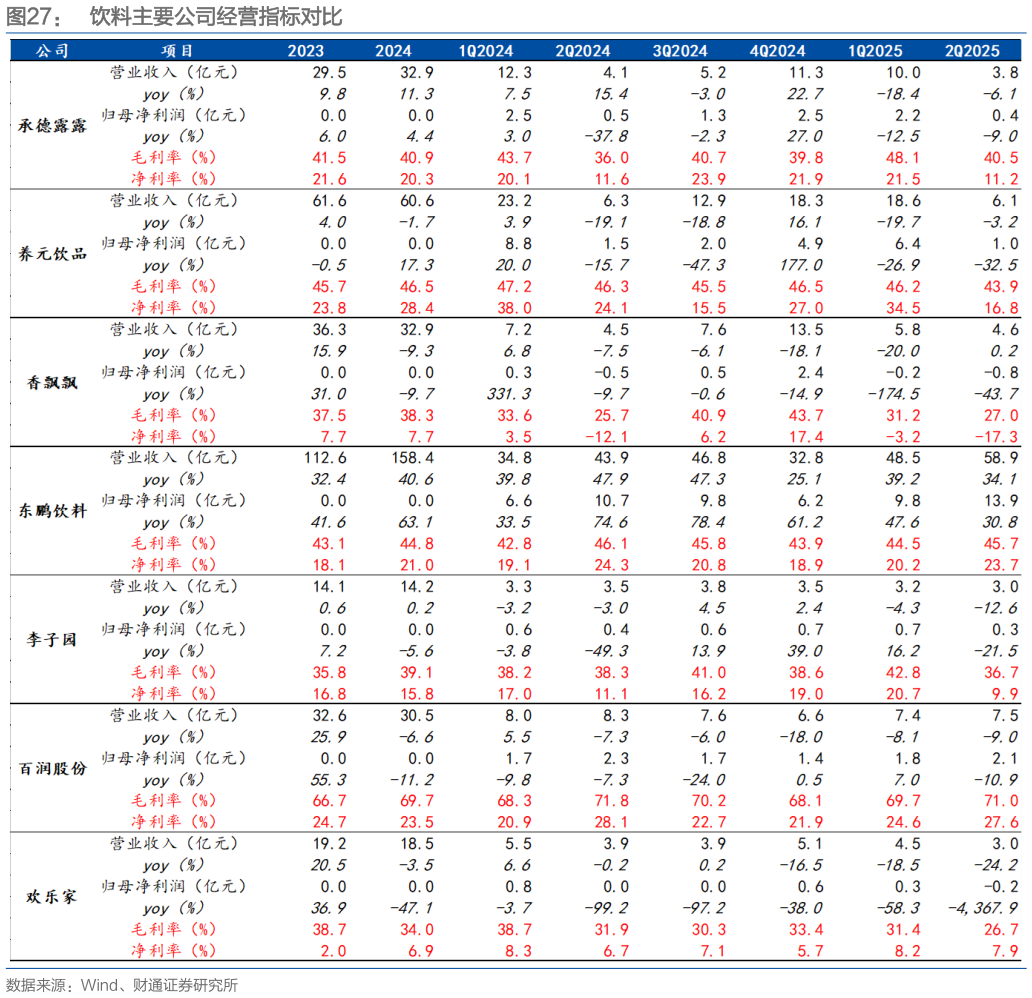The image size is (1032, 998).
Task: Click the 欢乐家 company name
Action: 53,896
